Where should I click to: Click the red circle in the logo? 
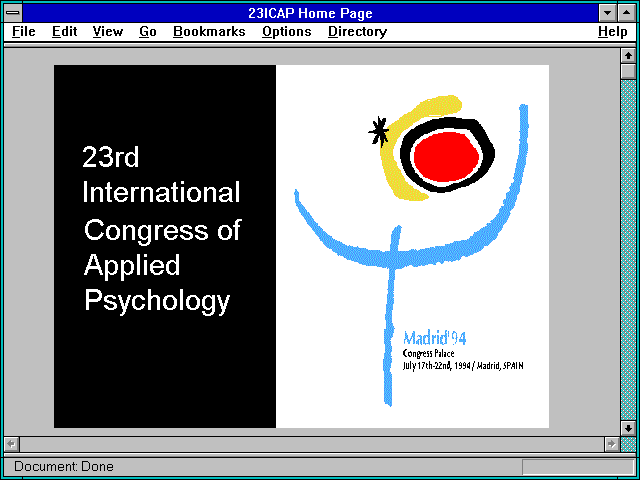[x=447, y=156]
